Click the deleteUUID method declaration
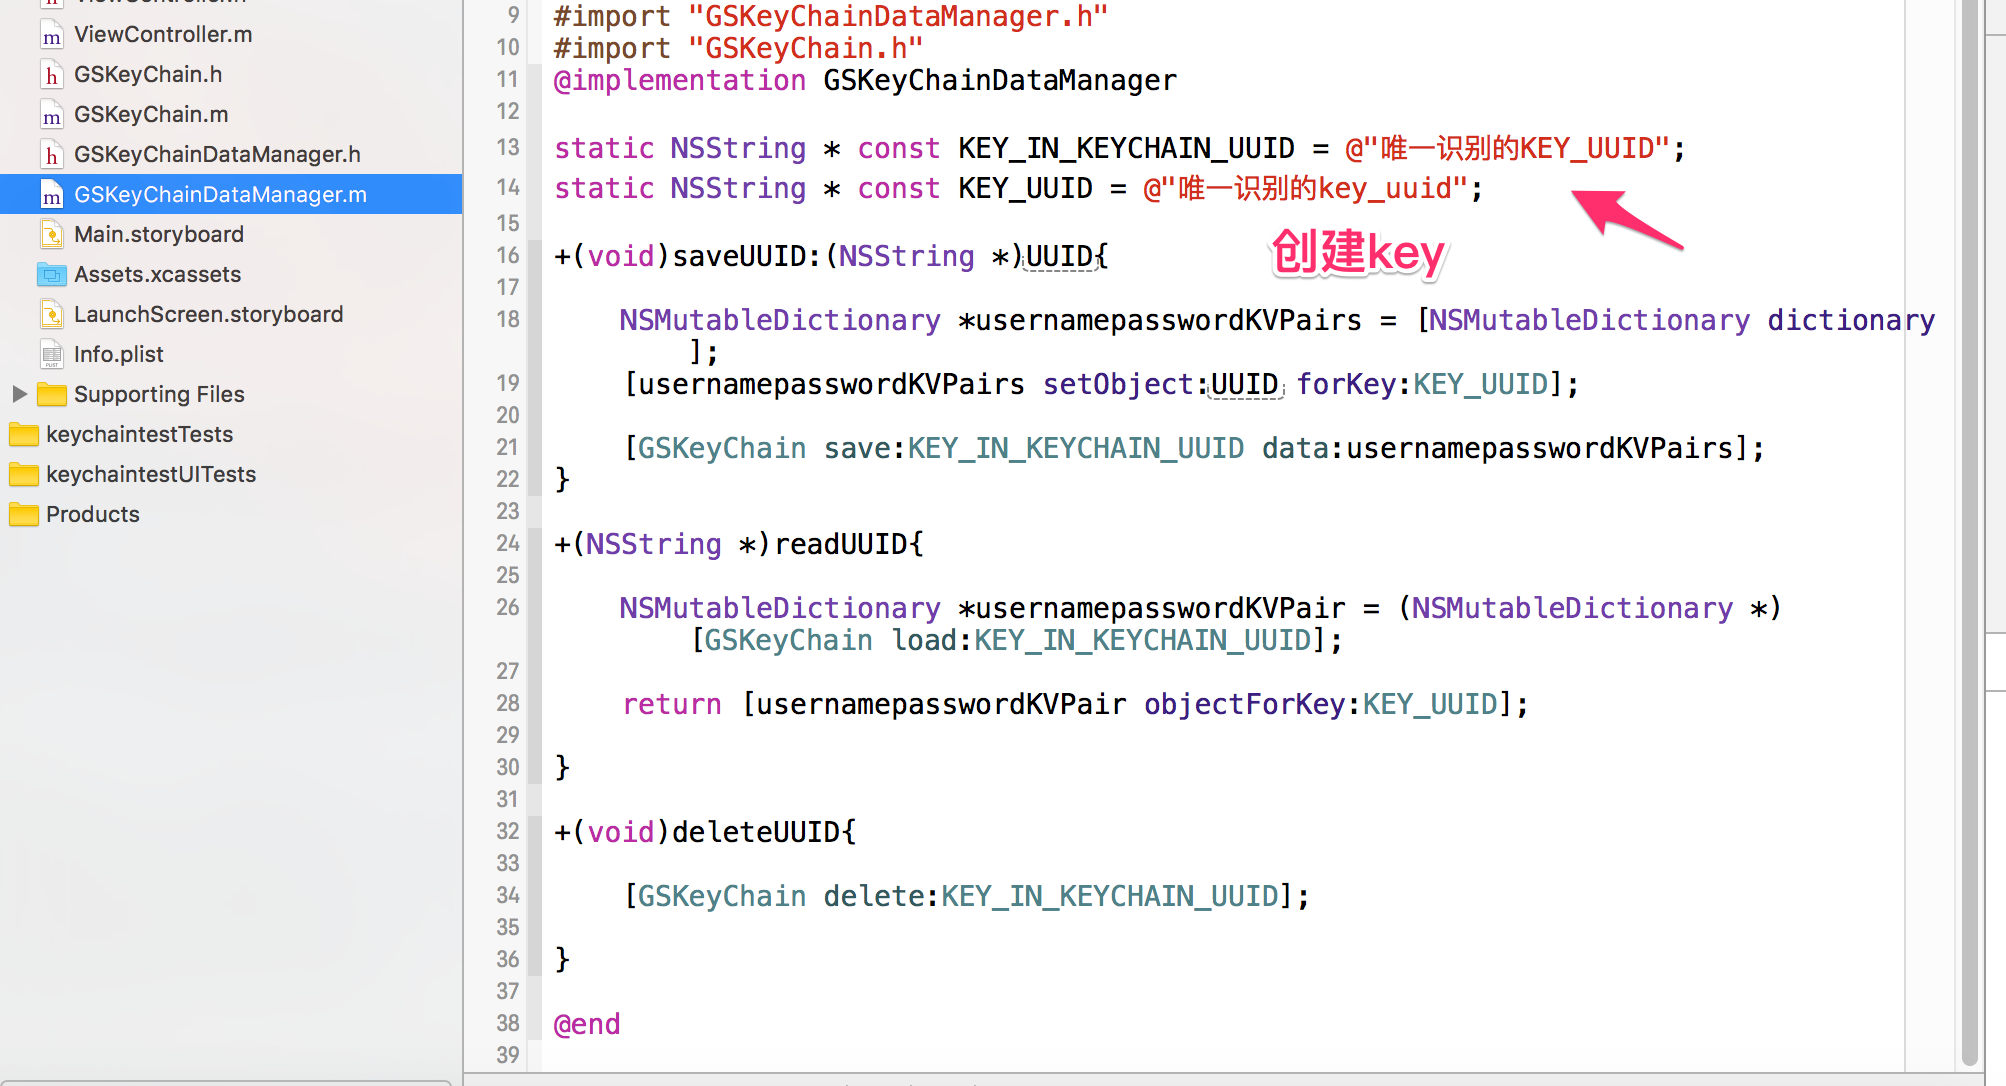Screen dimensions: 2006x1086 [755, 832]
